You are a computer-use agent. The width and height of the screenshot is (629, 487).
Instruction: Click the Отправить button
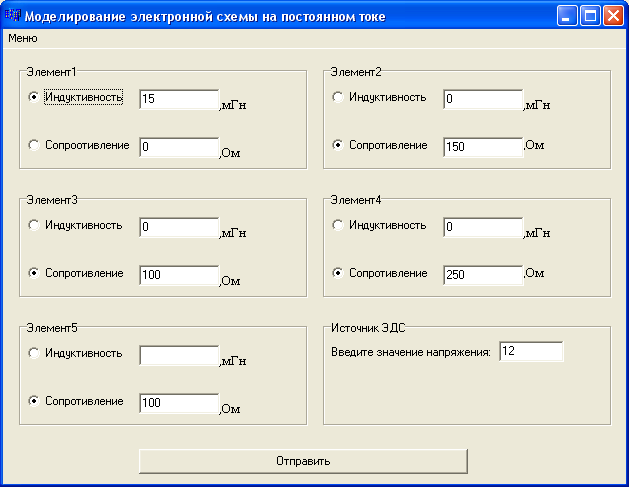pos(303,461)
